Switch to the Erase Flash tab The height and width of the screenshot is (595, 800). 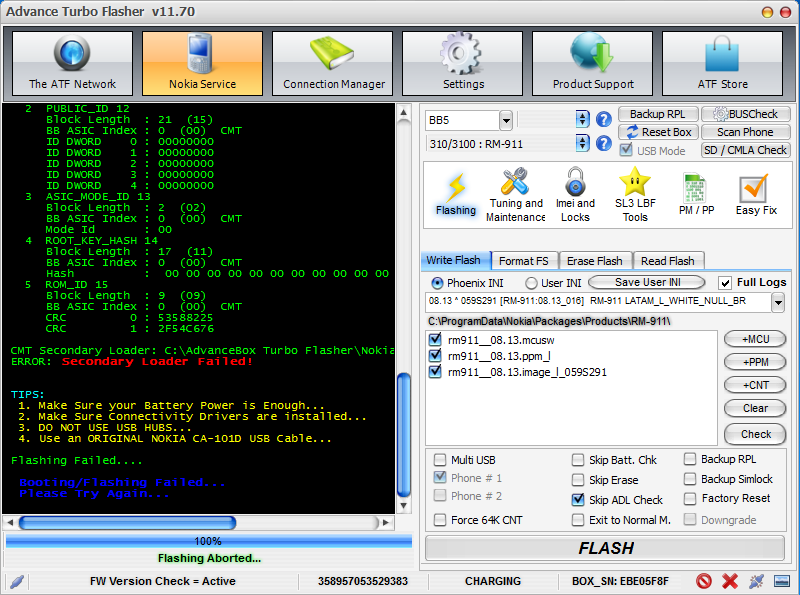(x=595, y=261)
